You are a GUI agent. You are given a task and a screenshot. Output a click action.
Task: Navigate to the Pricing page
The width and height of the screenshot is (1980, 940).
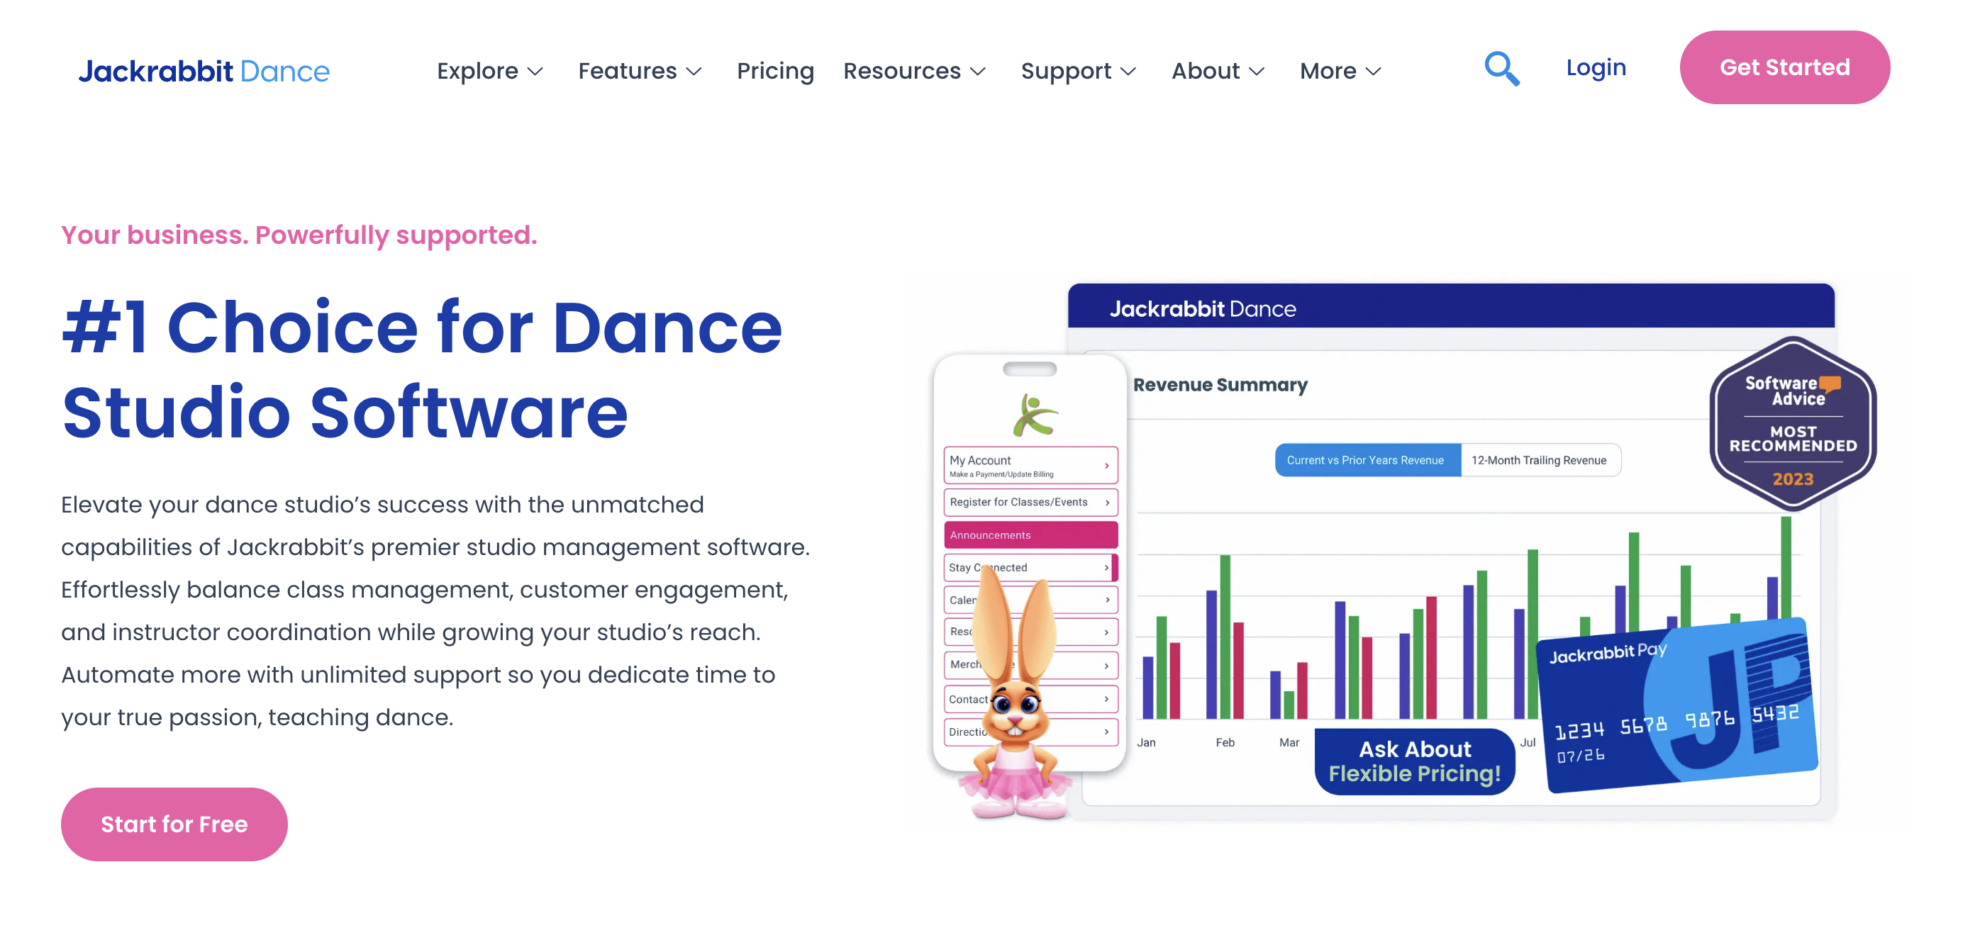pyautogui.click(x=775, y=71)
